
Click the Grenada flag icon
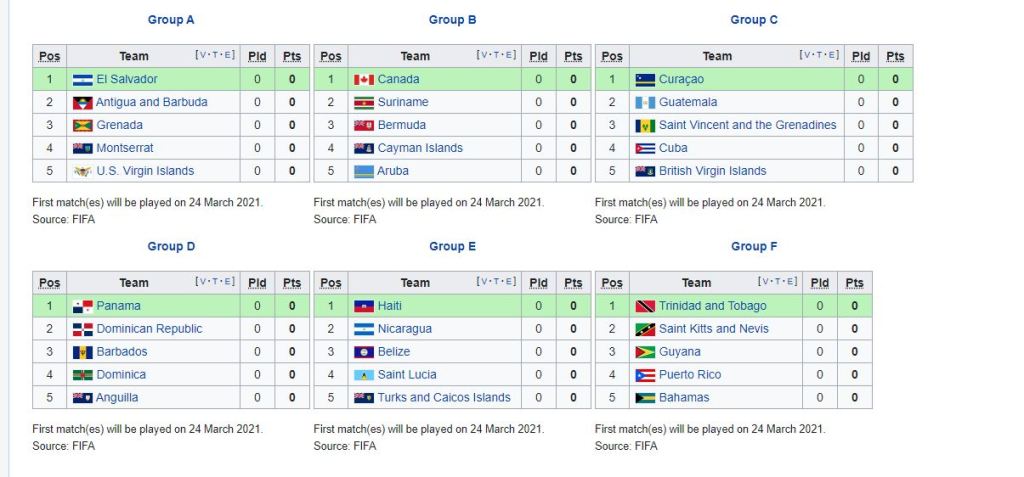coord(82,126)
